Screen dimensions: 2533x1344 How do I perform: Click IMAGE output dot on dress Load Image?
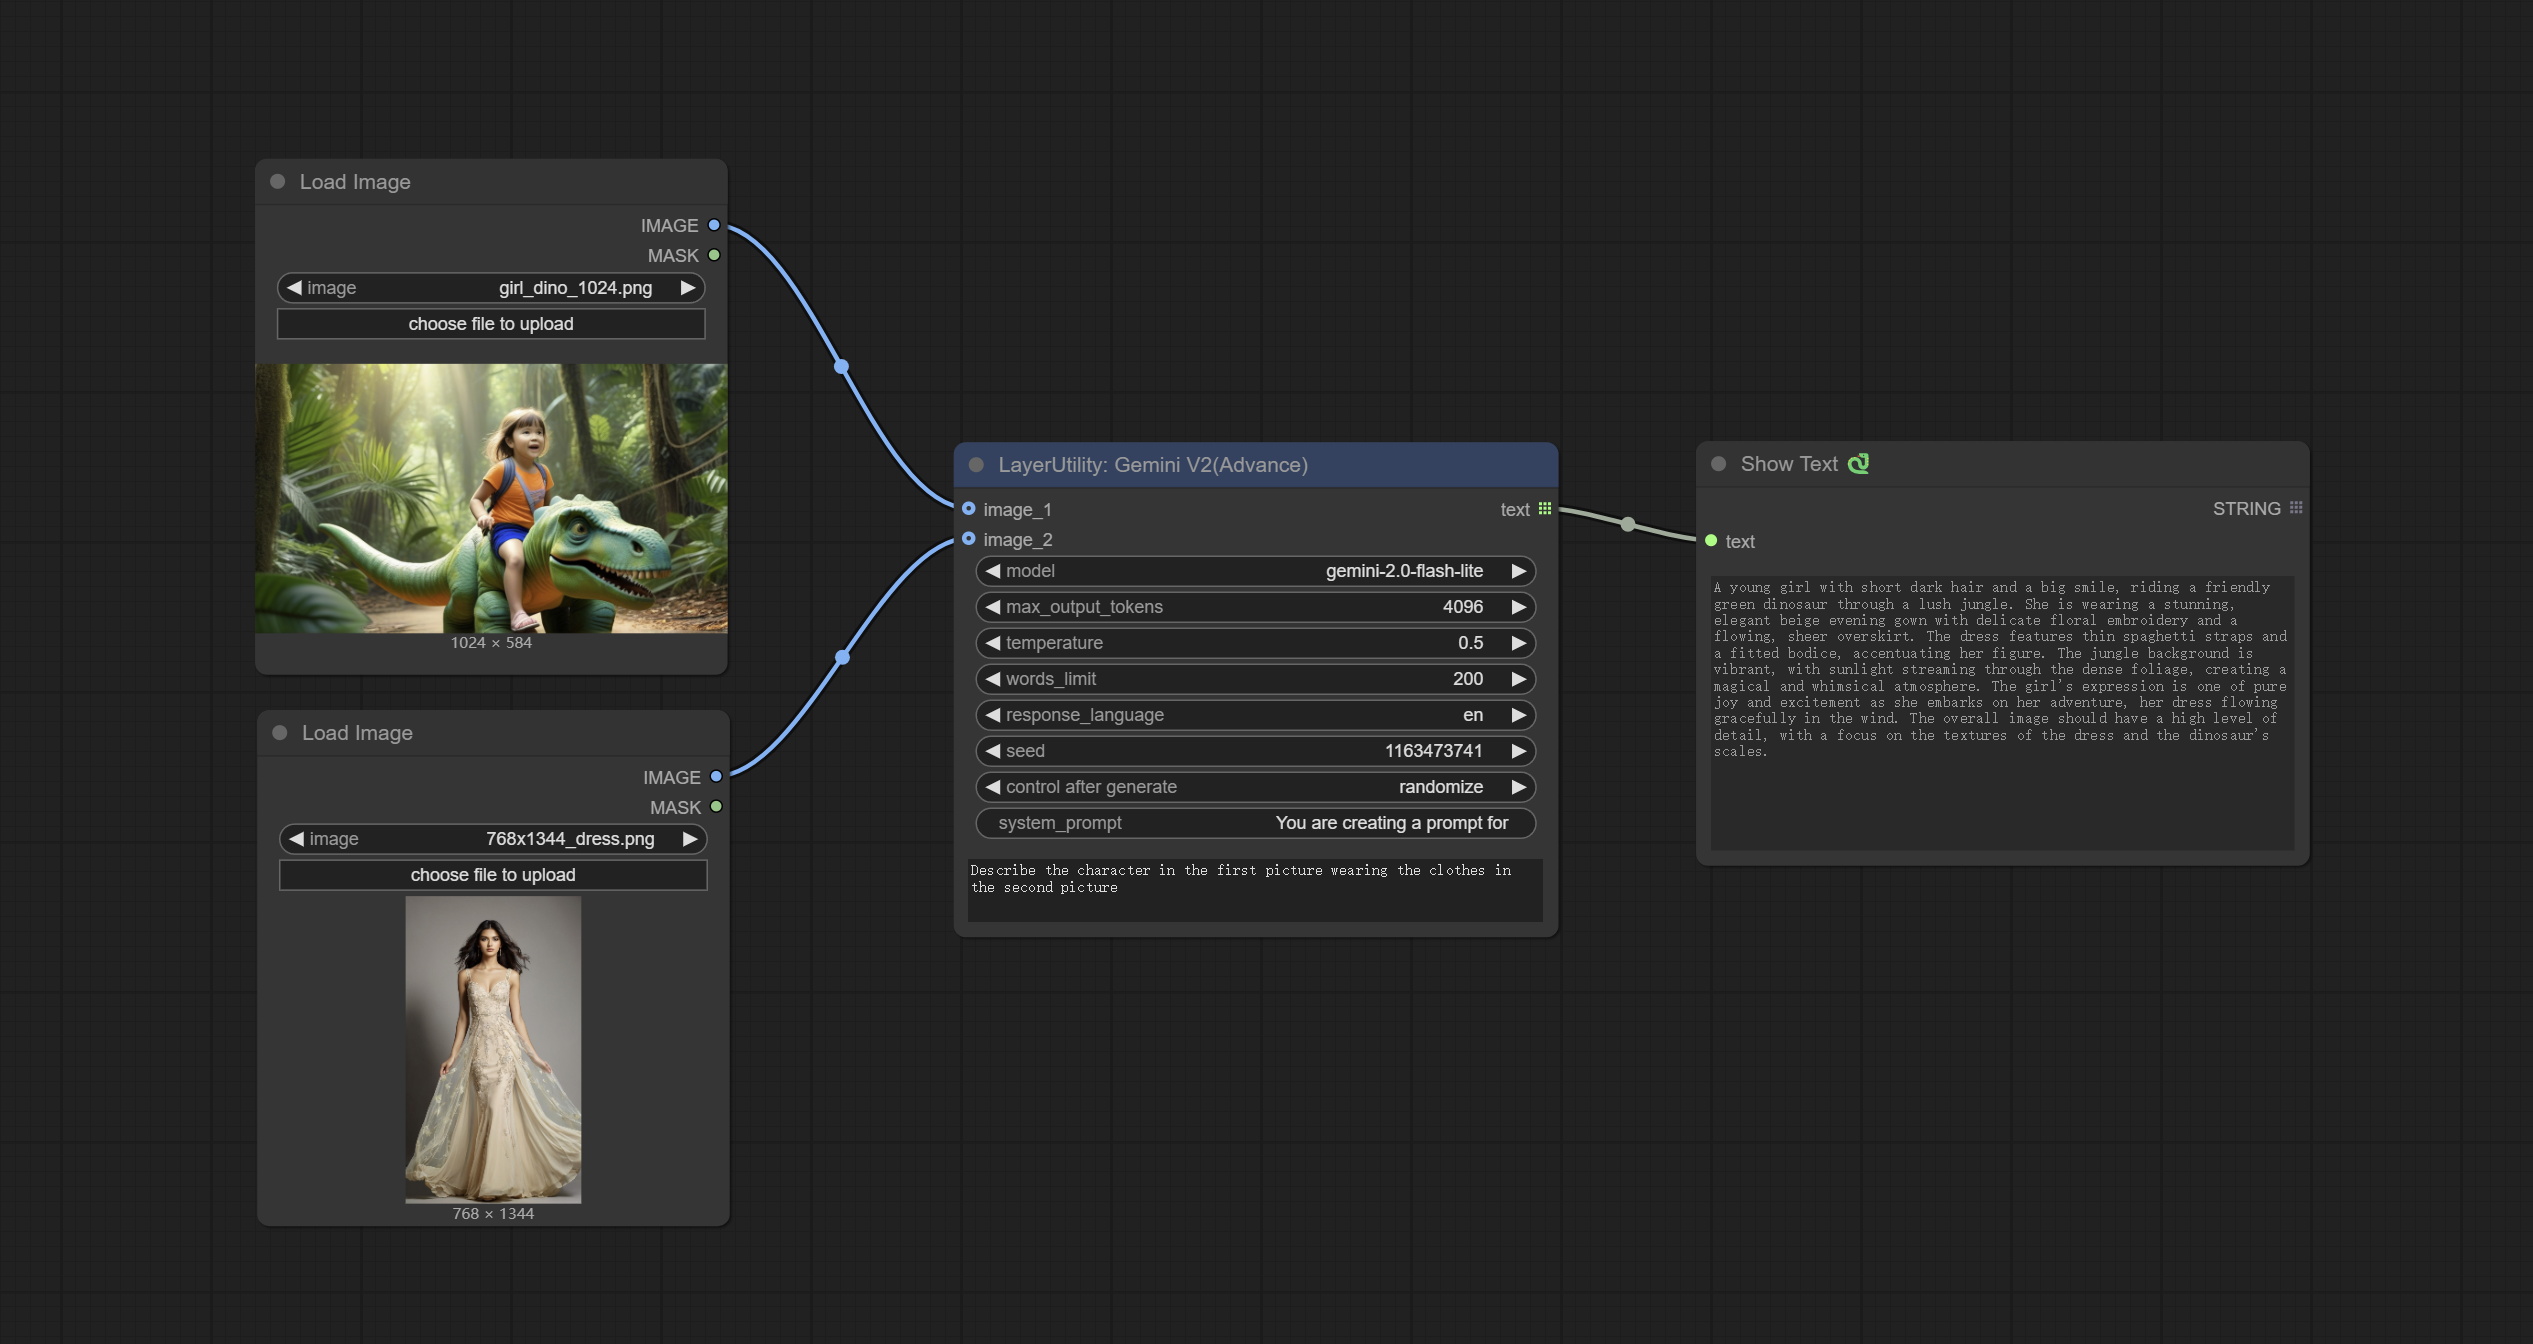point(716,777)
